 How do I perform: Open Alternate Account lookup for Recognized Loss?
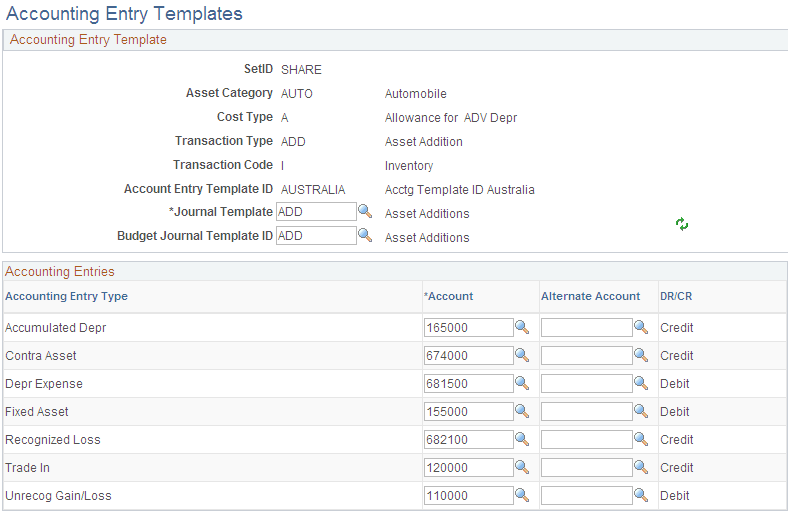pyautogui.click(x=641, y=440)
